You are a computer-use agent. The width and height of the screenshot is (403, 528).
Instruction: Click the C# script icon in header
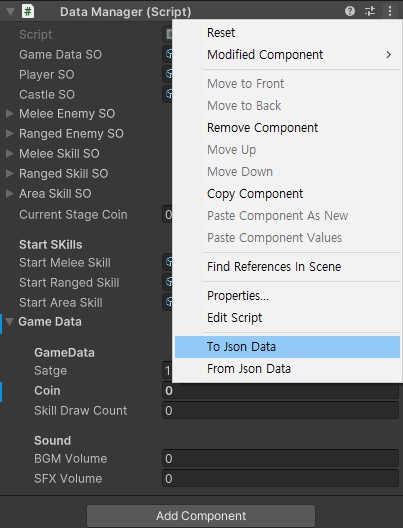click(x=28, y=11)
